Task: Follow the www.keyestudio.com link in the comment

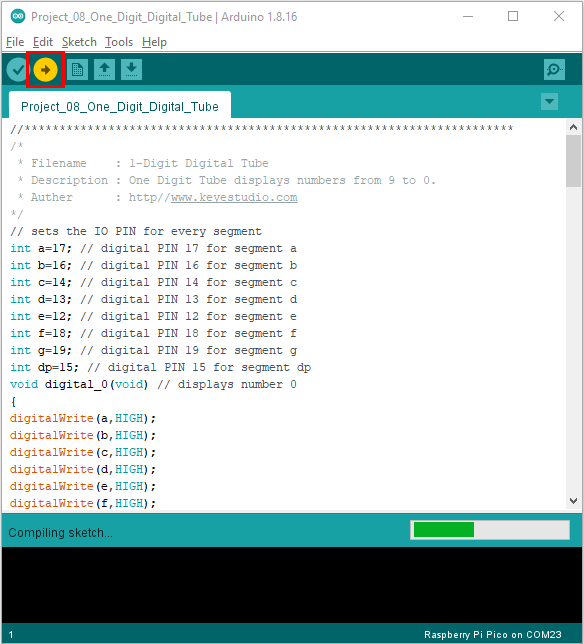Action: (x=234, y=198)
